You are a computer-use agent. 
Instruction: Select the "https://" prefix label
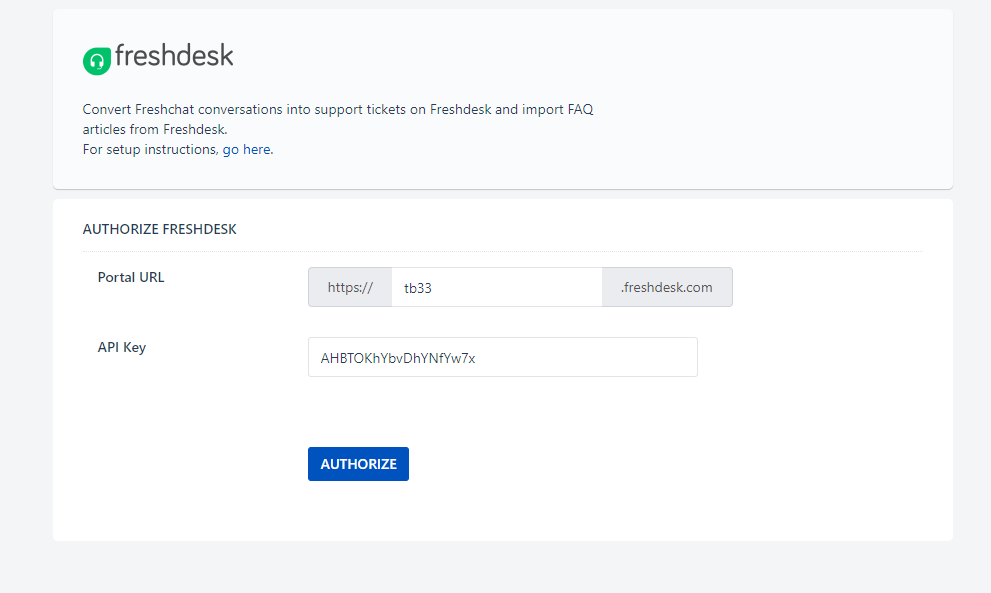(x=350, y=288)
